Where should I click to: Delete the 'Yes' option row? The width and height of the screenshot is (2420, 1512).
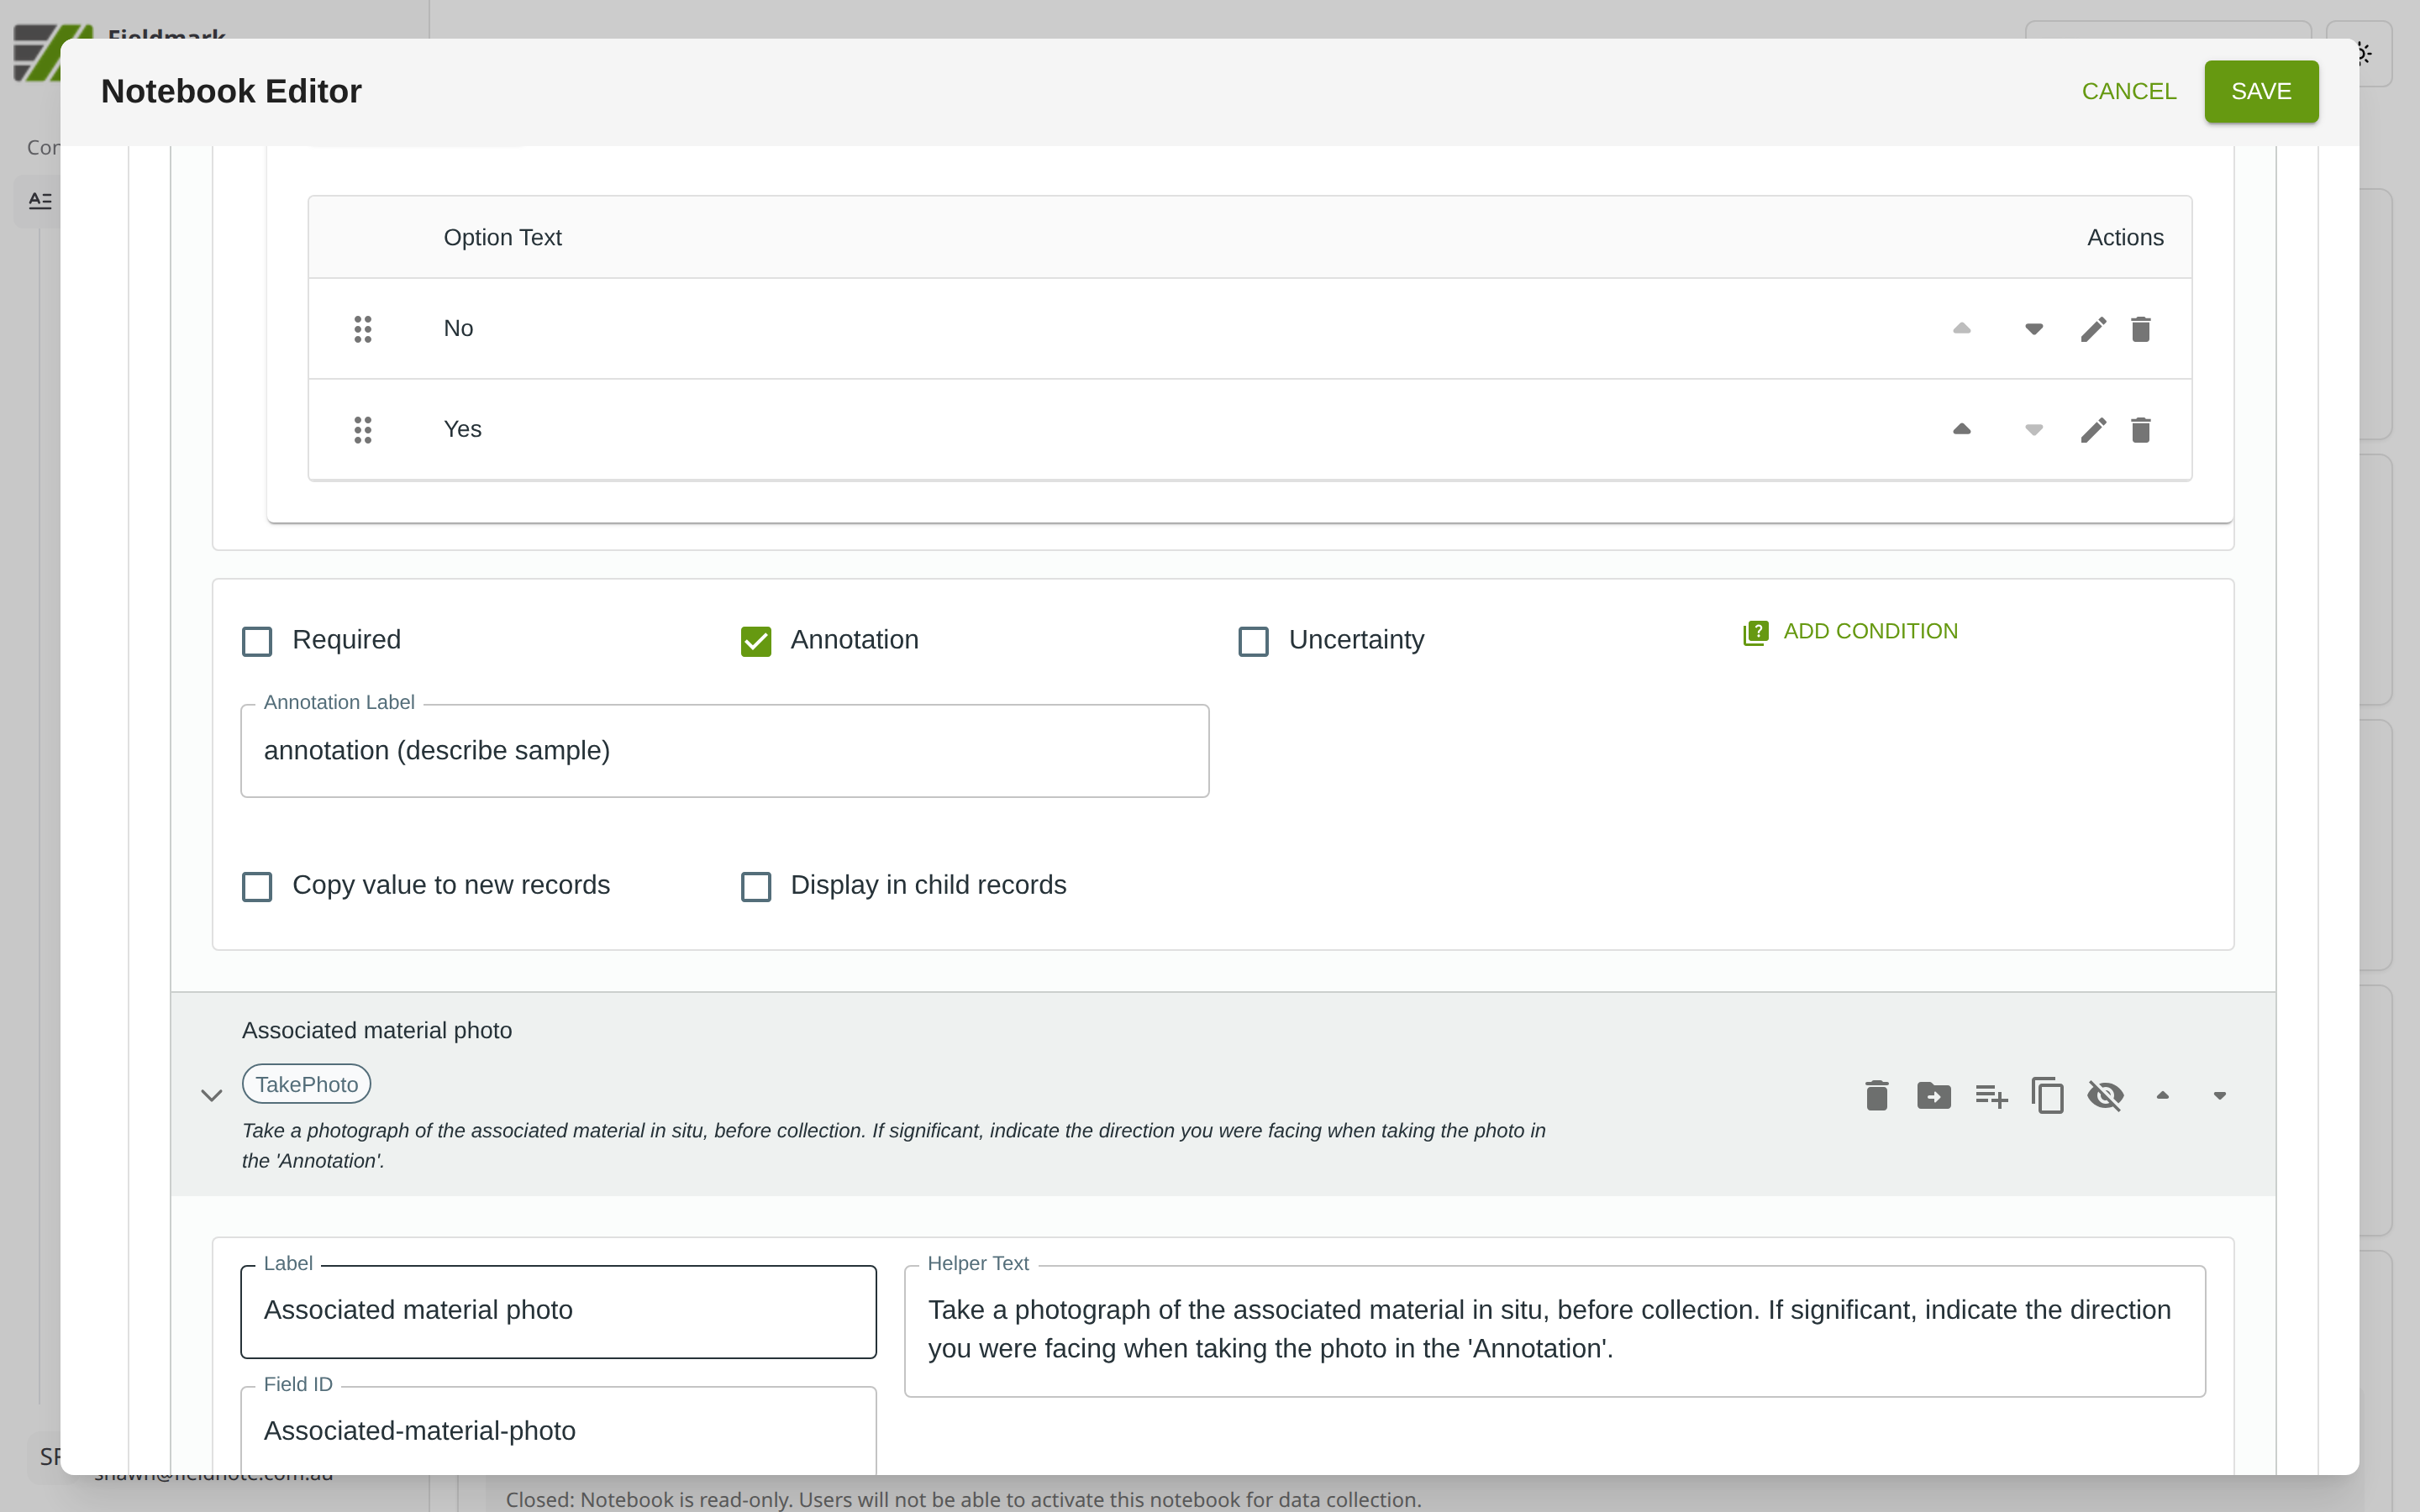[2140, 430]
